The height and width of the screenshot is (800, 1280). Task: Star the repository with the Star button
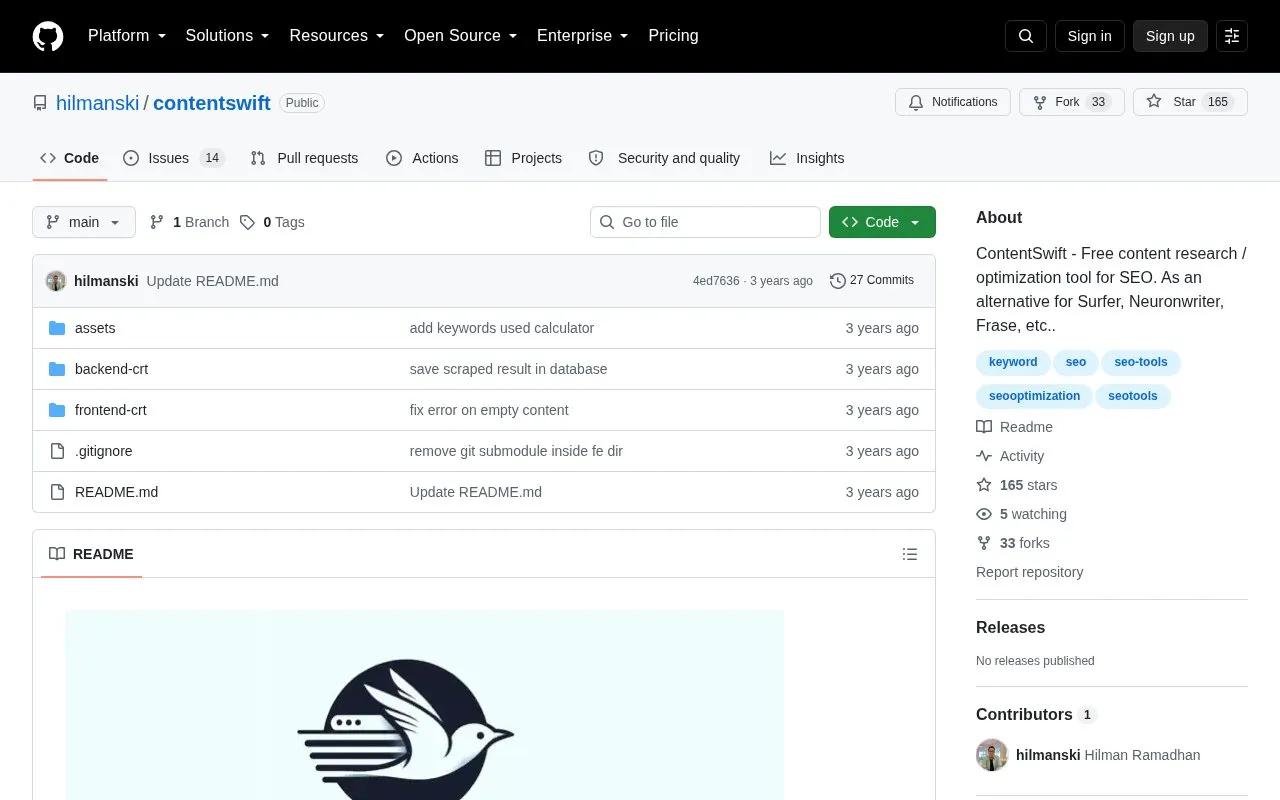pyautogui.click(x=1190, y=102)
